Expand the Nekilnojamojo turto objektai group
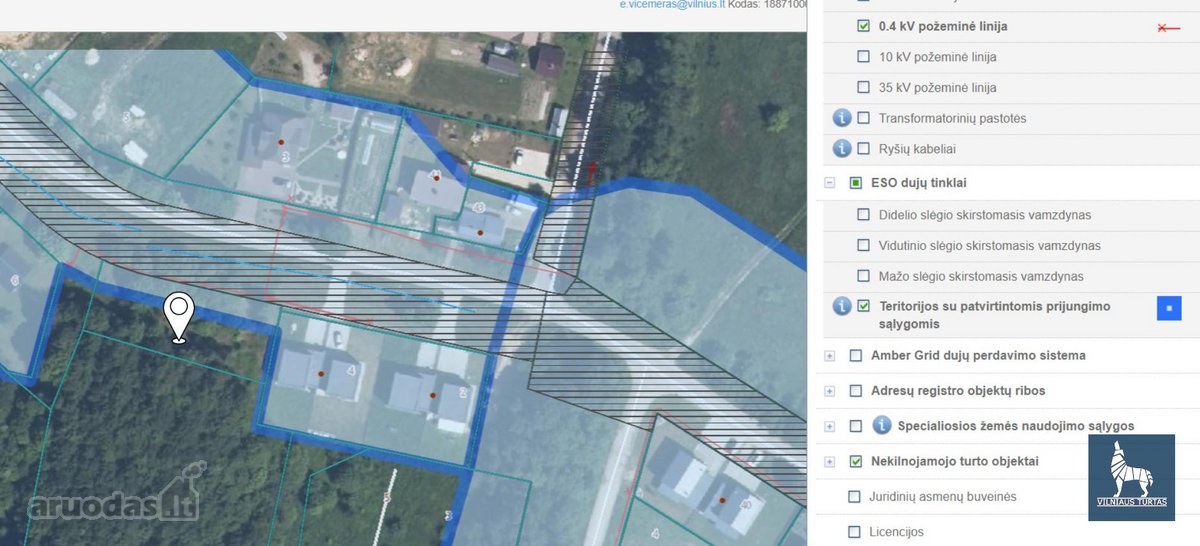 point(829,462)
